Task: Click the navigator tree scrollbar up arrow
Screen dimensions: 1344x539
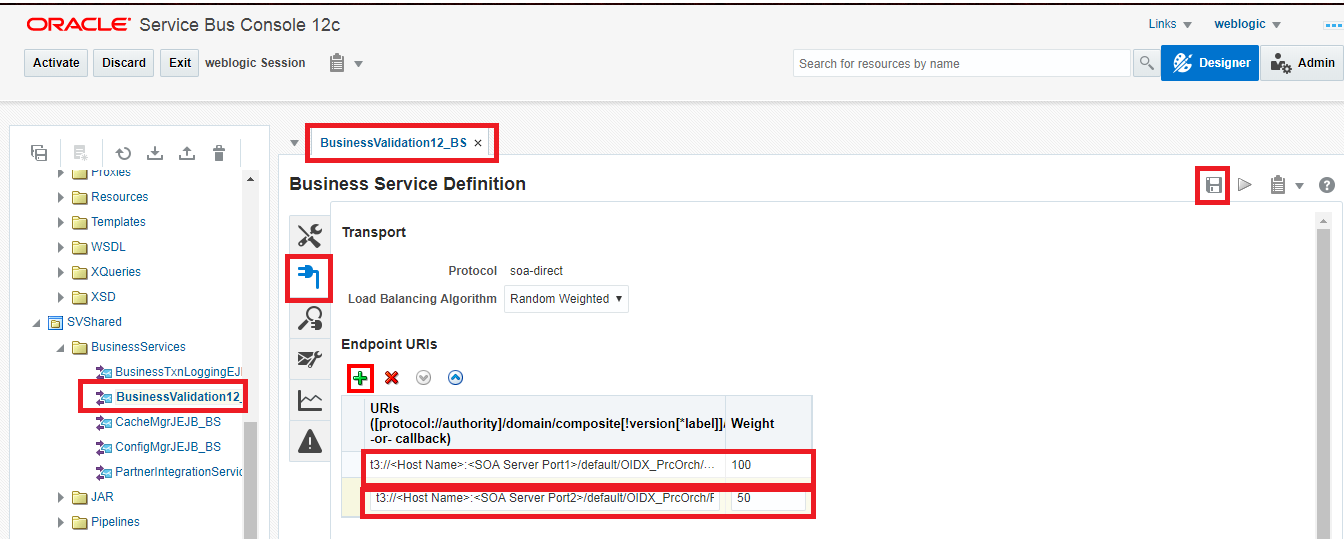Action: coord(251,178)
